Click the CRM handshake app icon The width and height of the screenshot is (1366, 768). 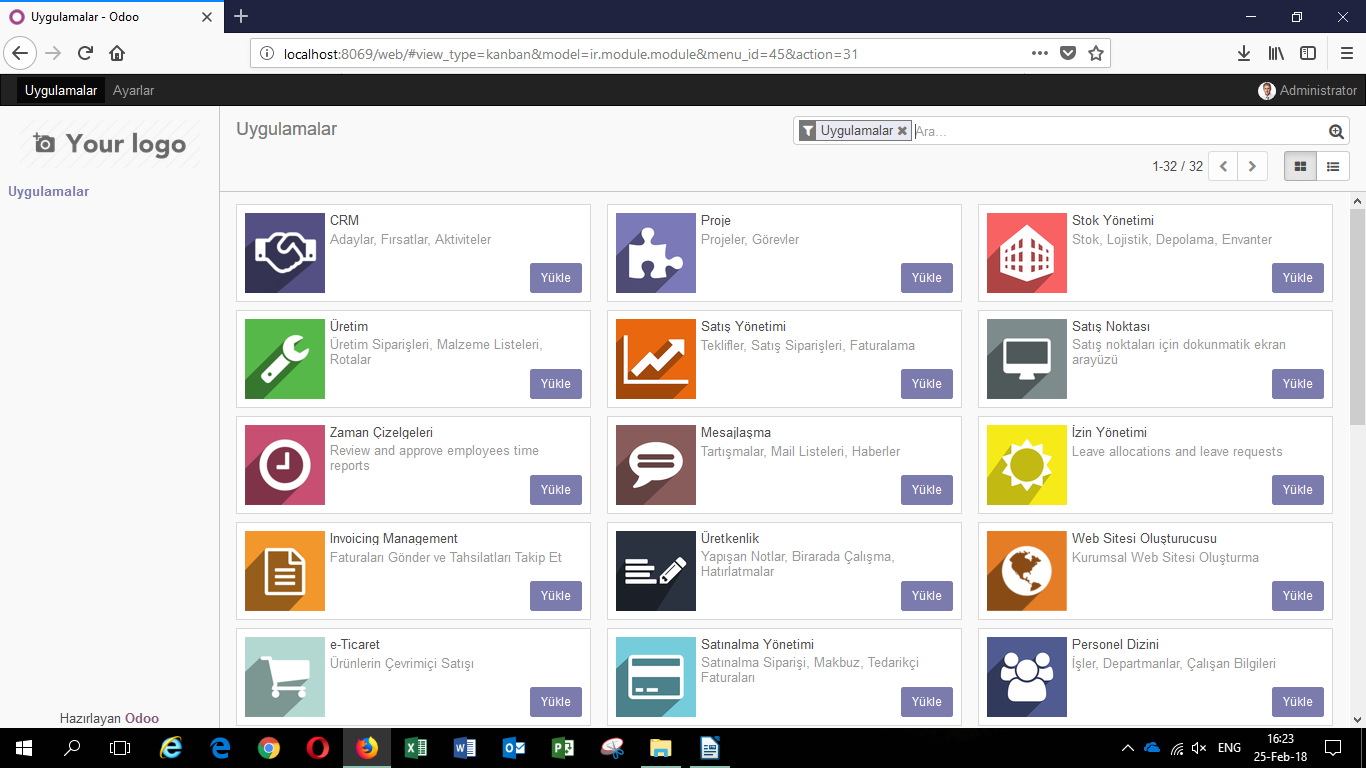[x=285, y=253]
